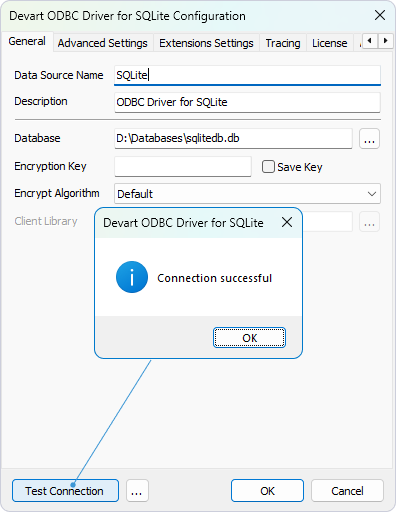Click the Encrypt Algorithm label

point(57,193)
